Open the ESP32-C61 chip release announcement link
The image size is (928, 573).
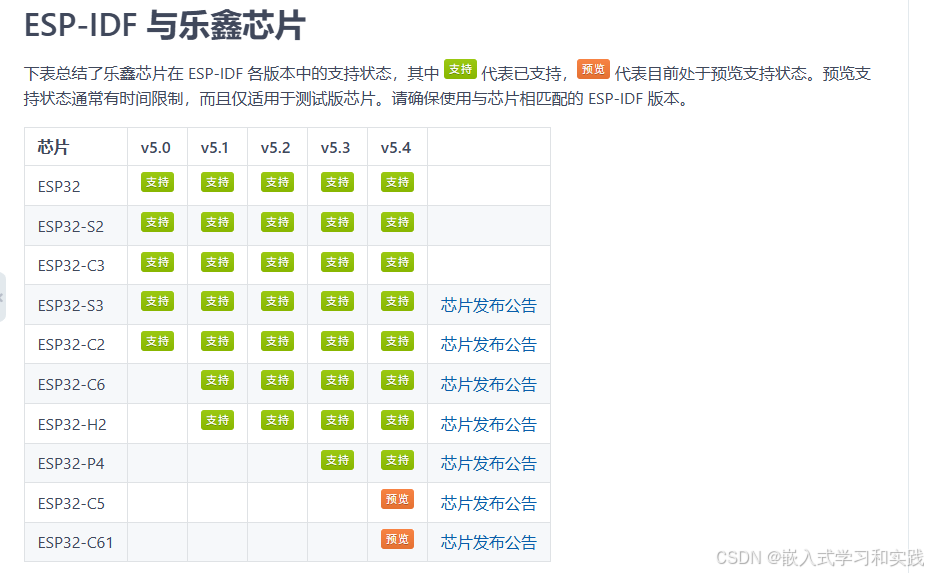click(488, 543)
